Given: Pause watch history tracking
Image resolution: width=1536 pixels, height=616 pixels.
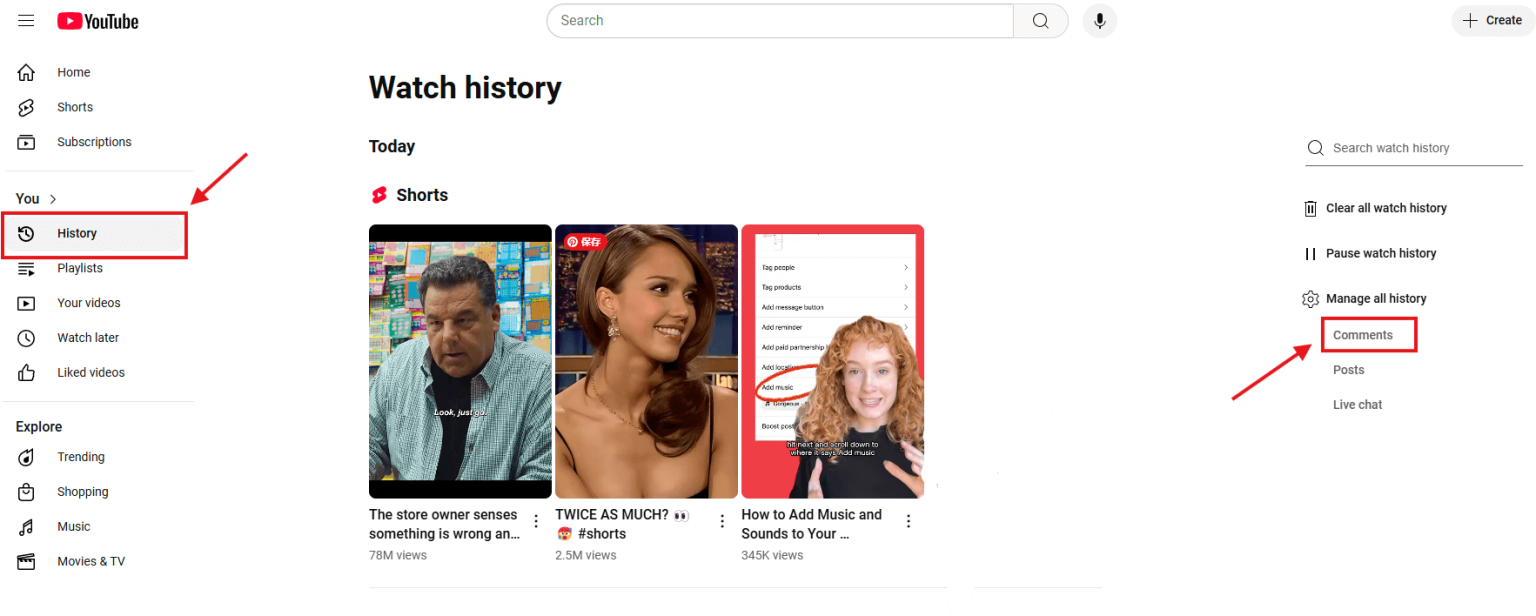Looking at the screenshot, I should [1380, 253].
